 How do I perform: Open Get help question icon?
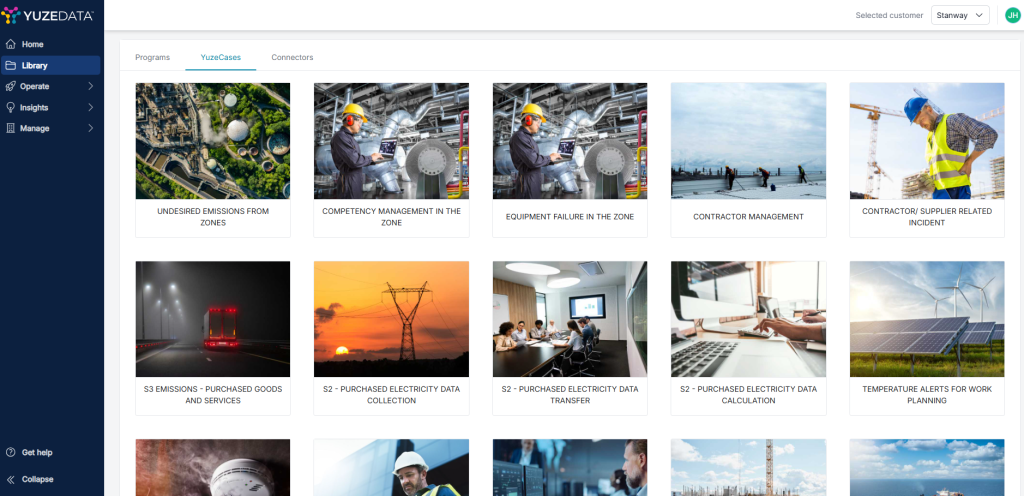click(11, 453)
